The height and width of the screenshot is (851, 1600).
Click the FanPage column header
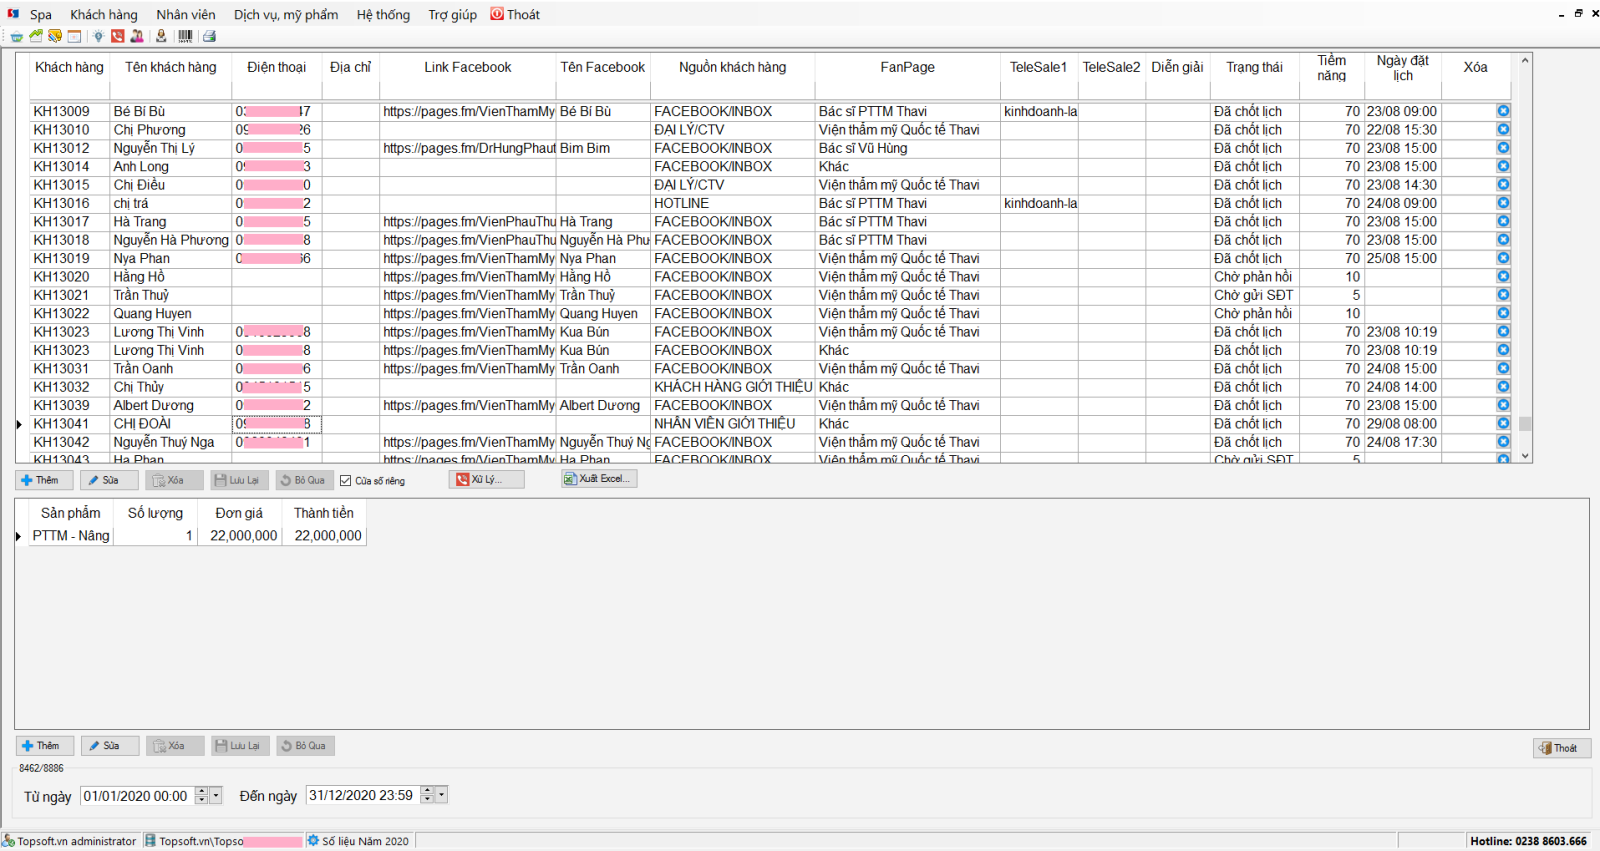click(x=908, y=68)
